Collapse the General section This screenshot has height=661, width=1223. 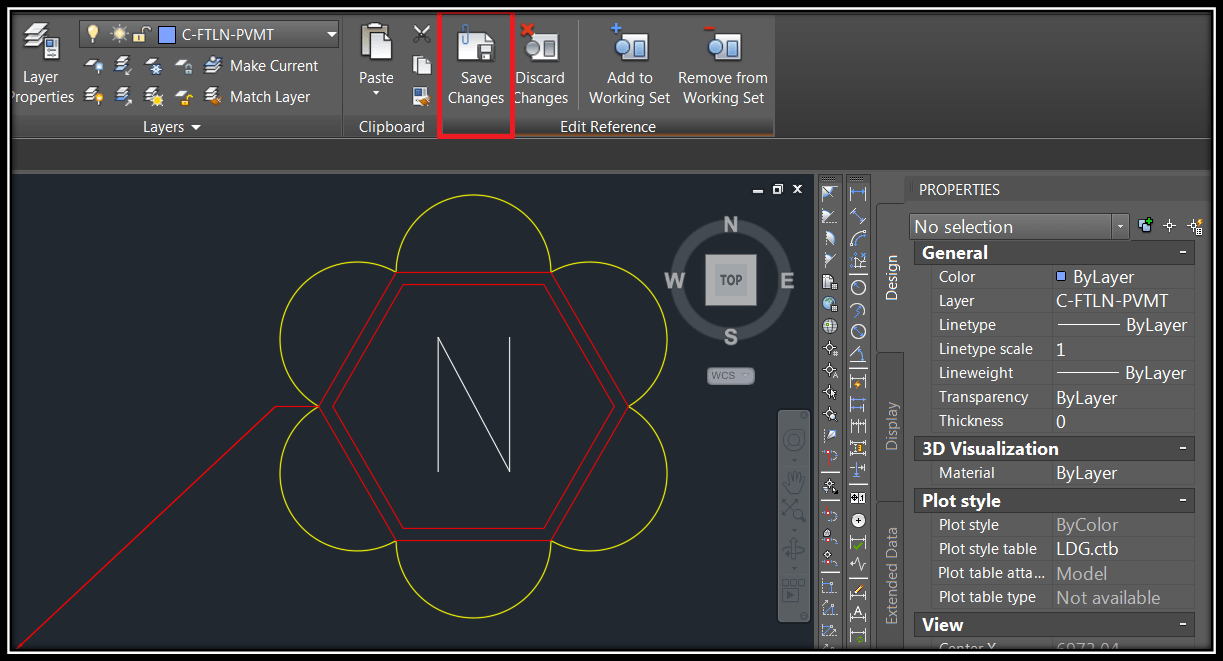point(1183,253)
